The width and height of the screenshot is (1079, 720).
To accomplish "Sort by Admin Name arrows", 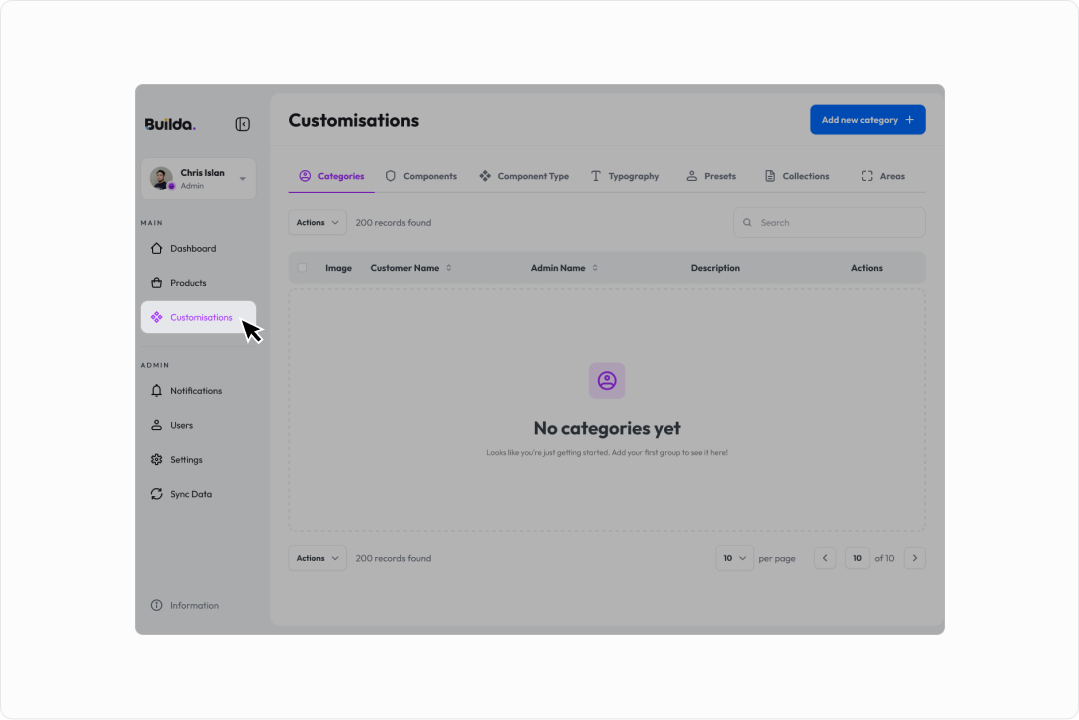I will pos(595,268).
